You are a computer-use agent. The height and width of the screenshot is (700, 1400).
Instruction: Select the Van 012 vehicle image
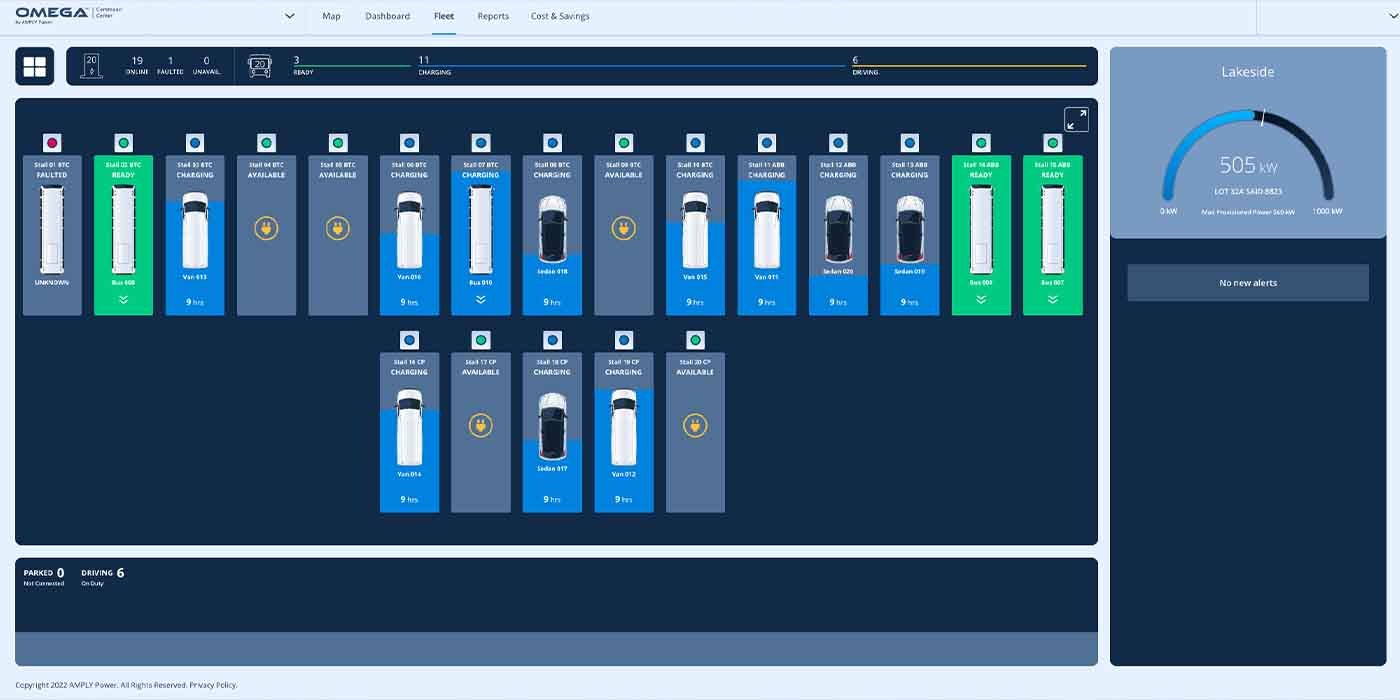click(624, 428)
